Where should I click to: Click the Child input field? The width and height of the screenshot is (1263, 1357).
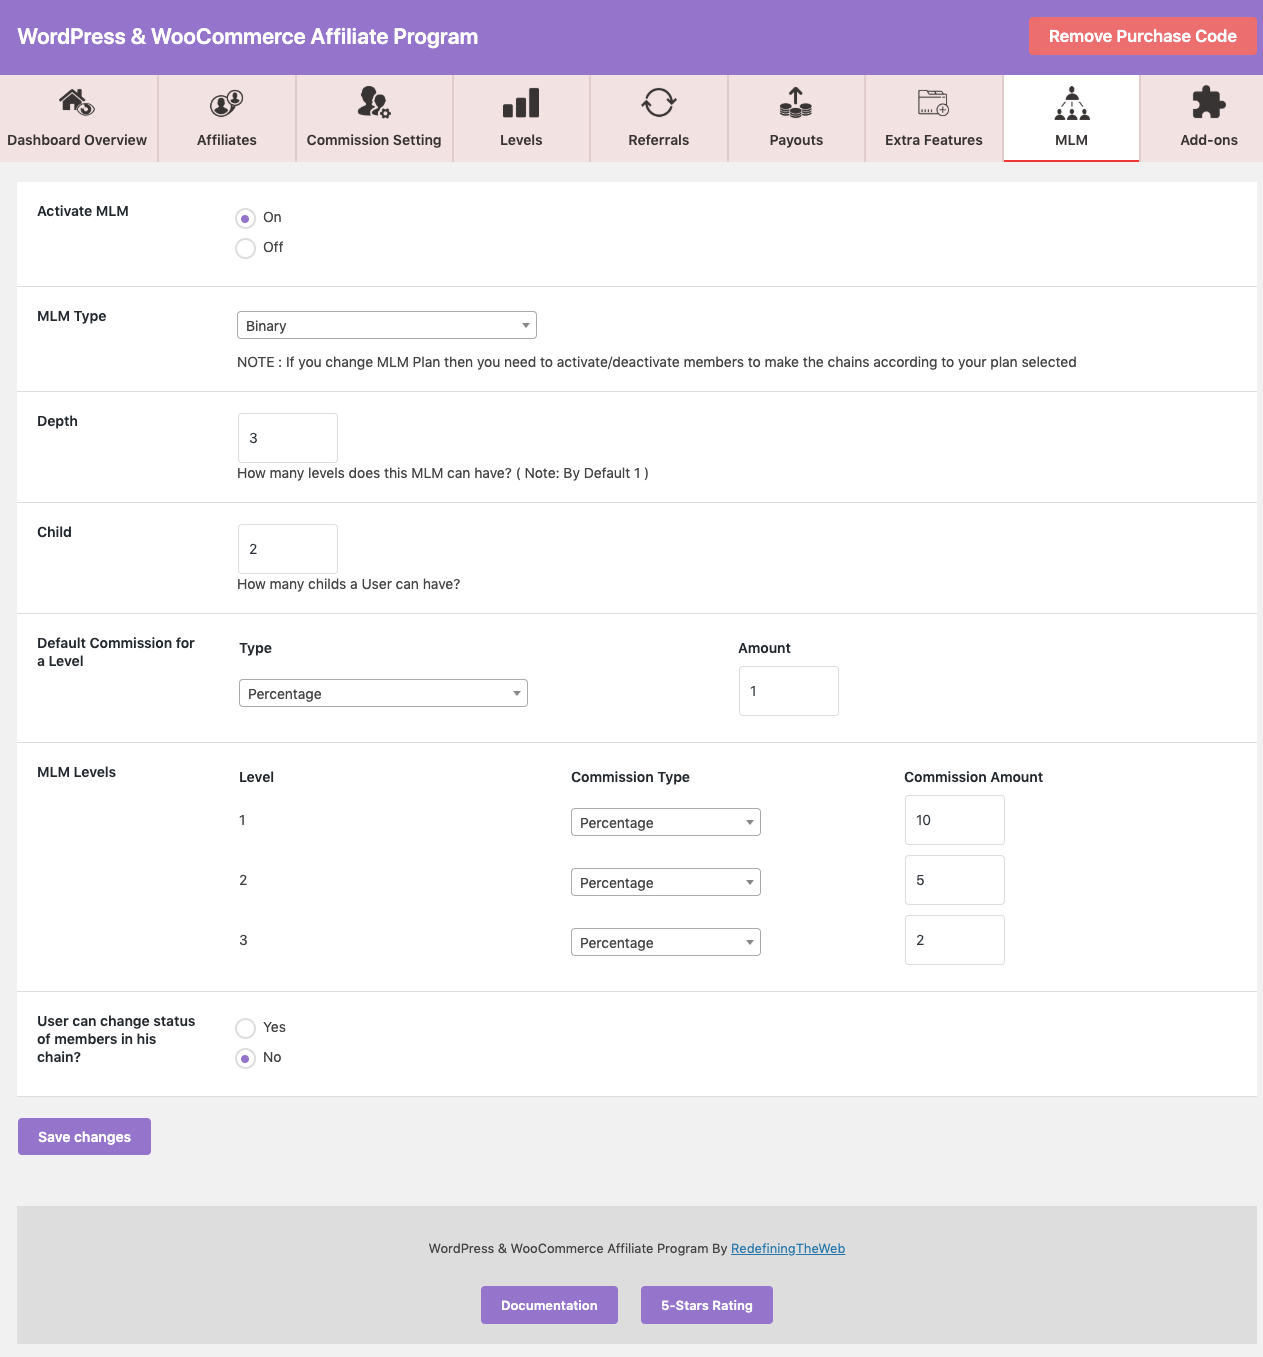[288, 549]
